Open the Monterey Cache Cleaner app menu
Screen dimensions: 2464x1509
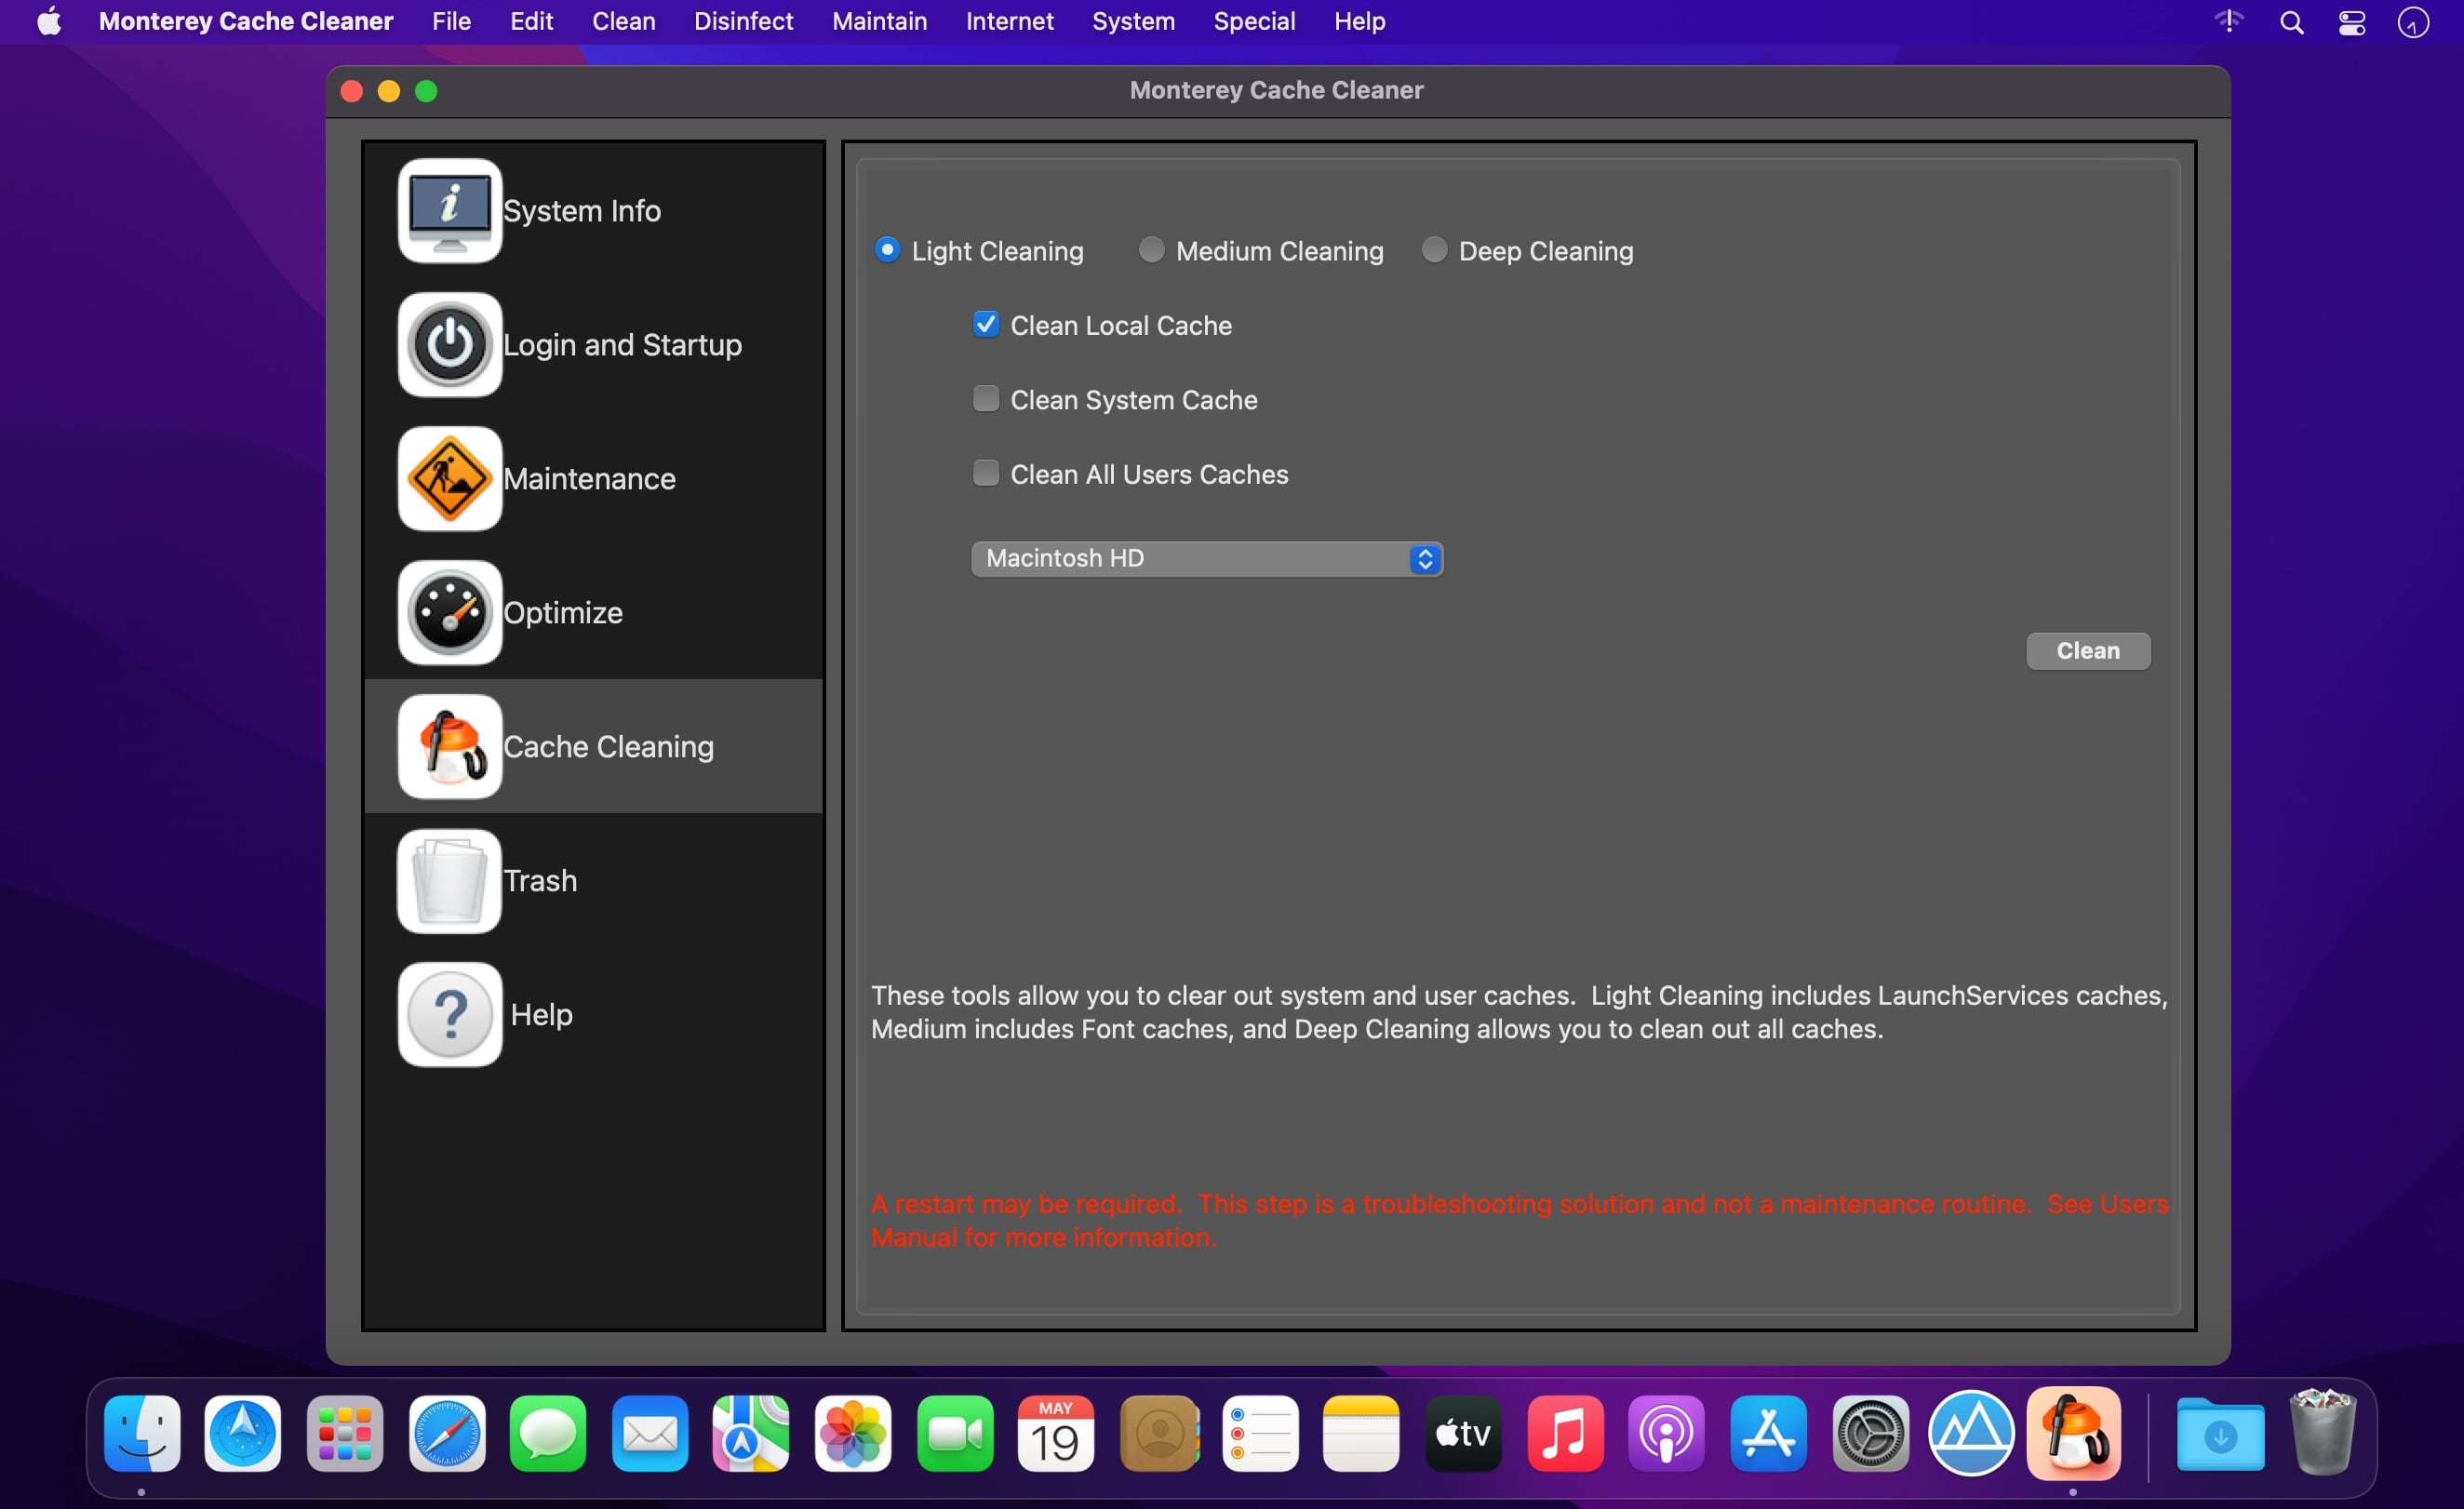pyautogui.click(x=245, y=21)
